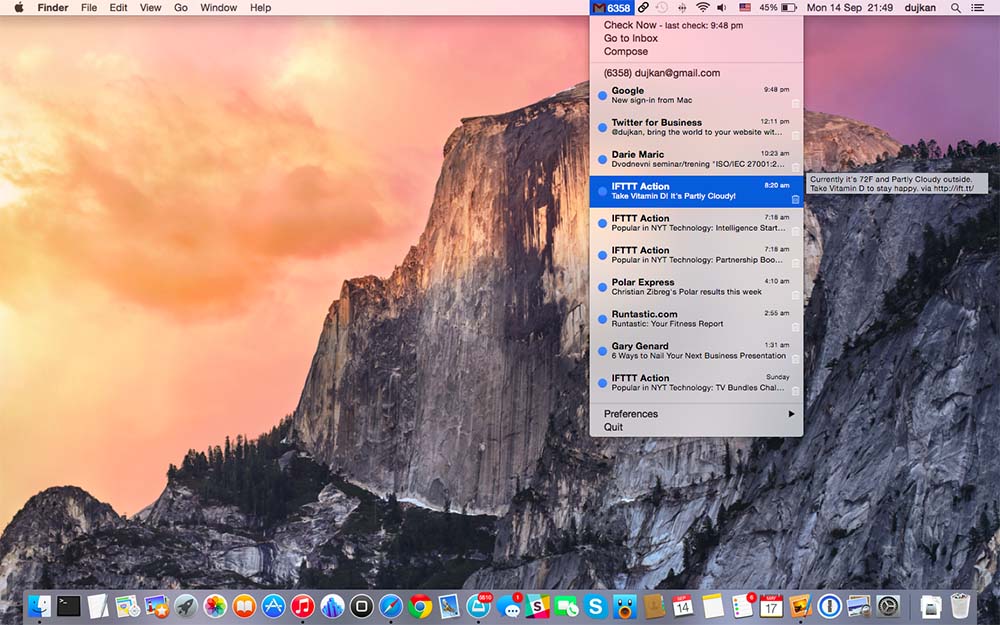The width and height of the screenshot is (1000, 625).
Task: Choose Go to Inbox
Action: coord(631,38)
